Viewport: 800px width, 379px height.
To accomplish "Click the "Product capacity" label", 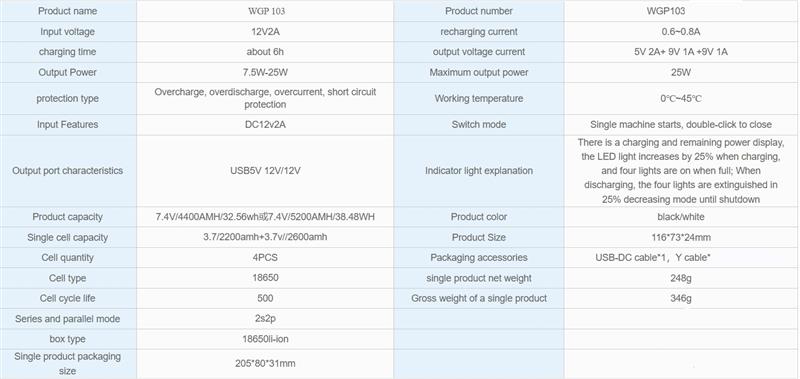I will point(67,217).
